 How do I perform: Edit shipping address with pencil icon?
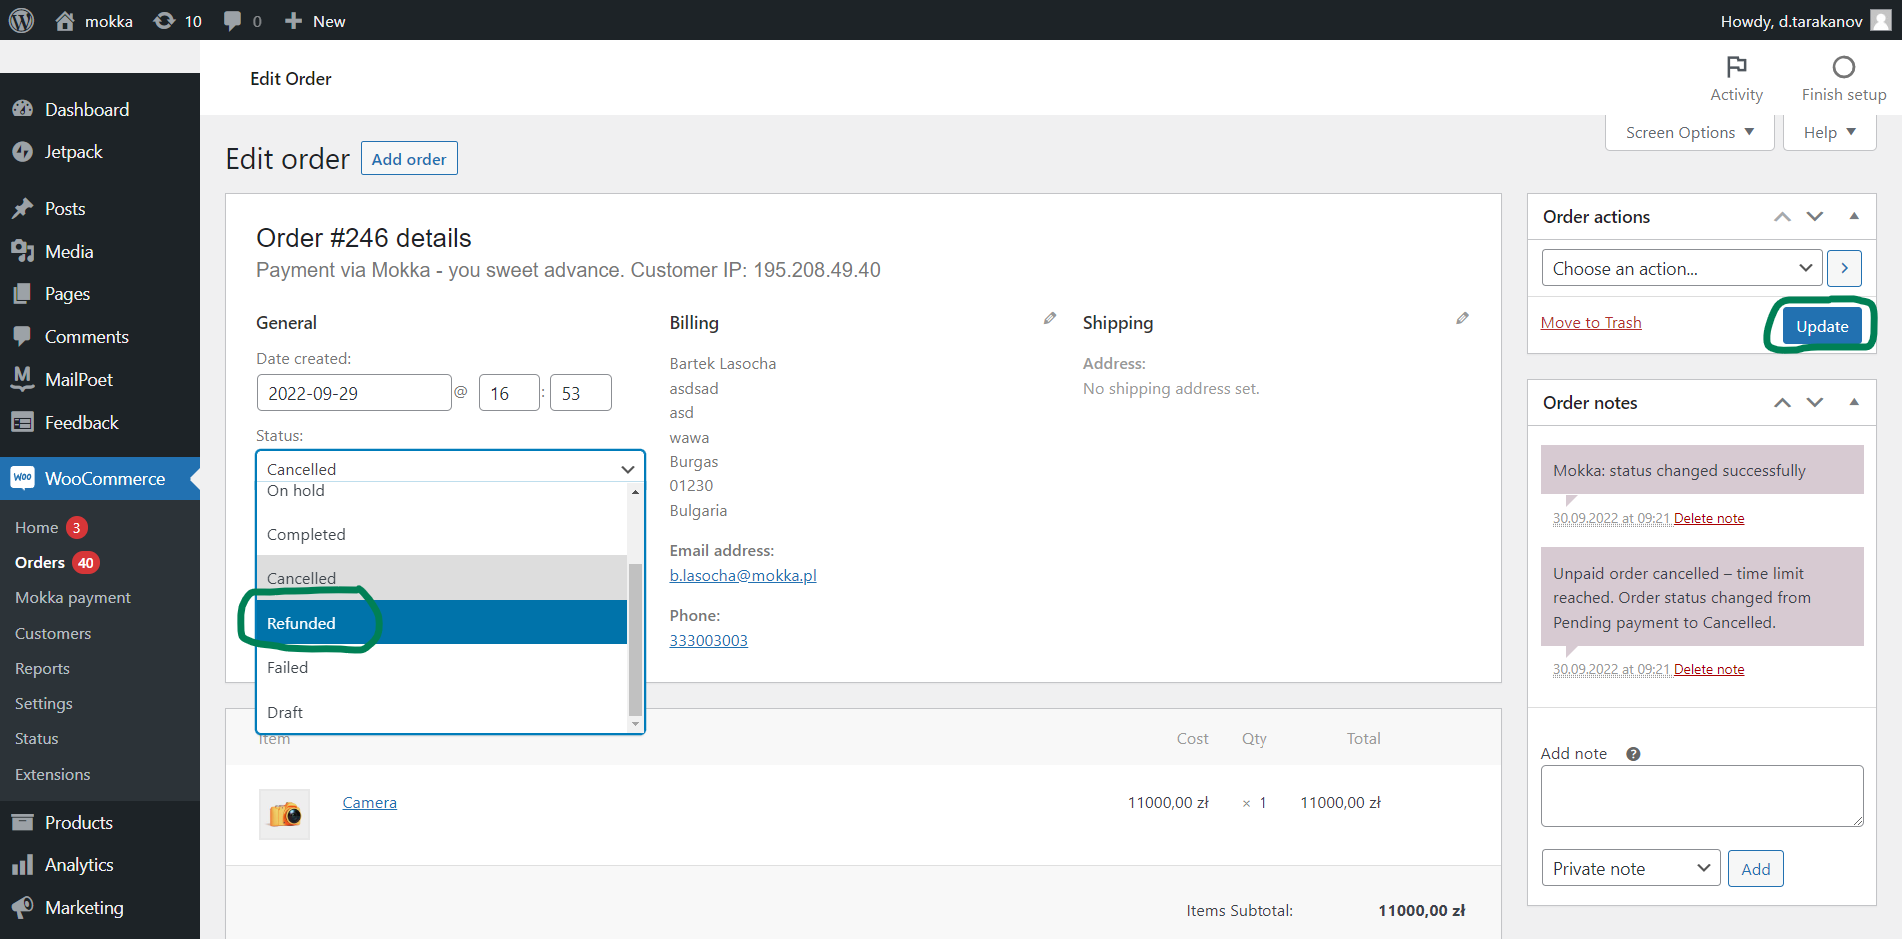click(x=1462, y=319)
